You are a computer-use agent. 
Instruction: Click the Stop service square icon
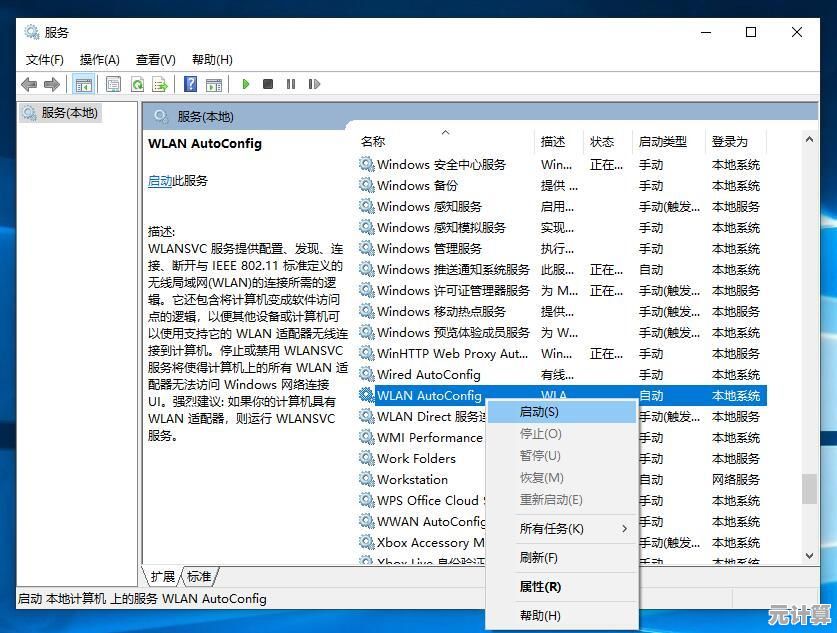click(268, 84)
